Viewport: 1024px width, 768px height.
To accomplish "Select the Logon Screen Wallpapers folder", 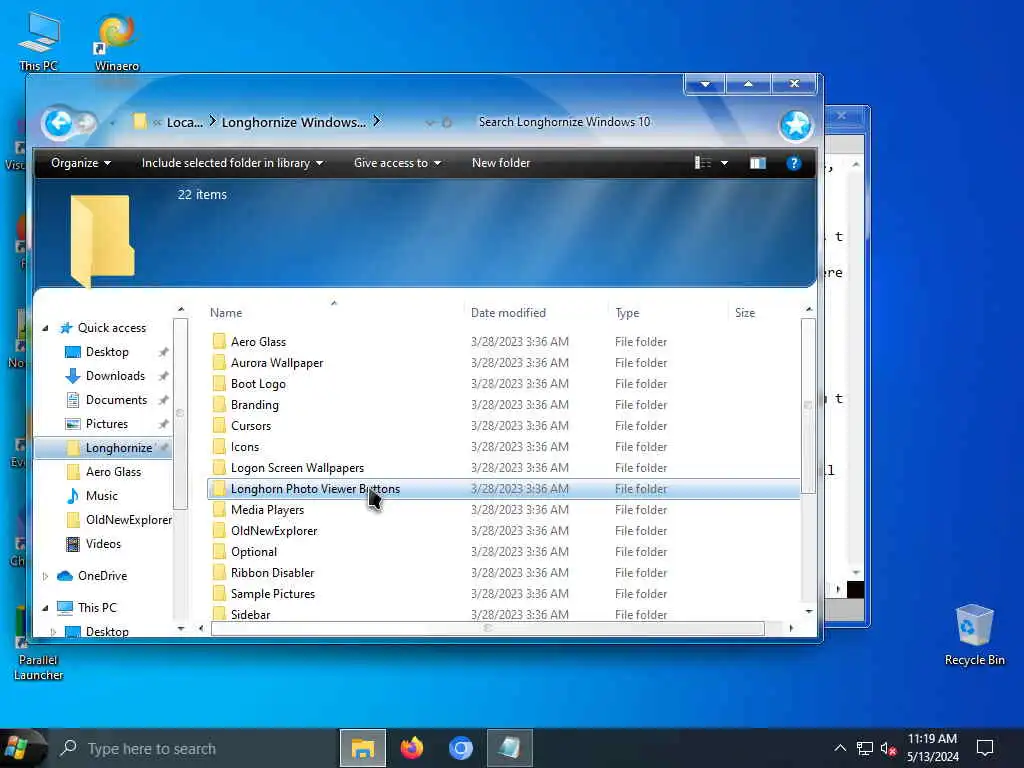I will 297,468.
